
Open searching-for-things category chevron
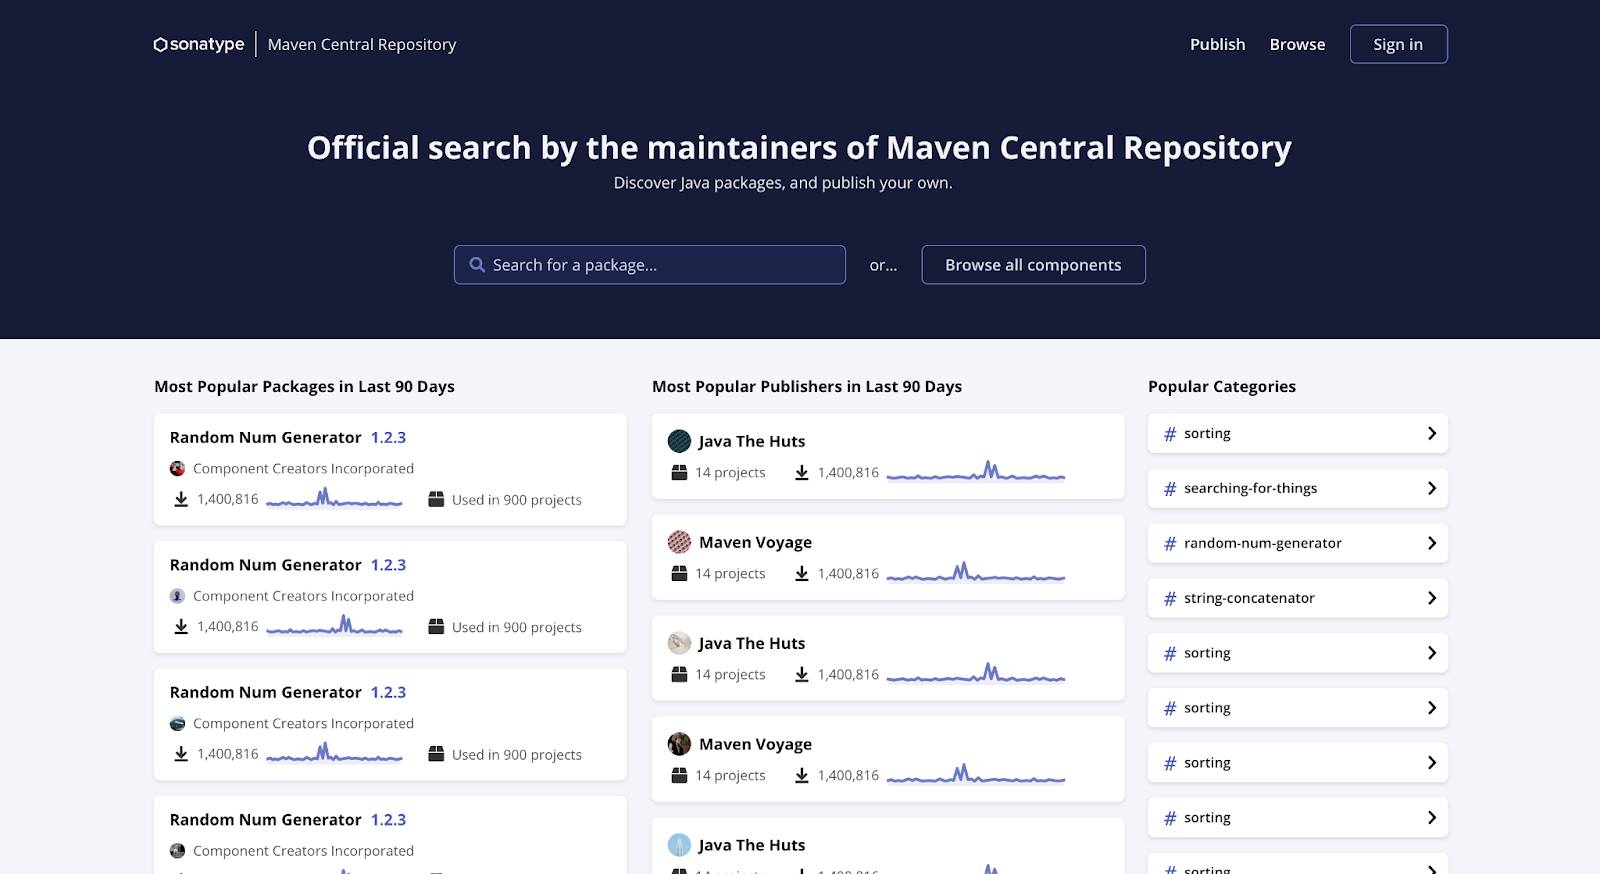tap(1432, 488)
